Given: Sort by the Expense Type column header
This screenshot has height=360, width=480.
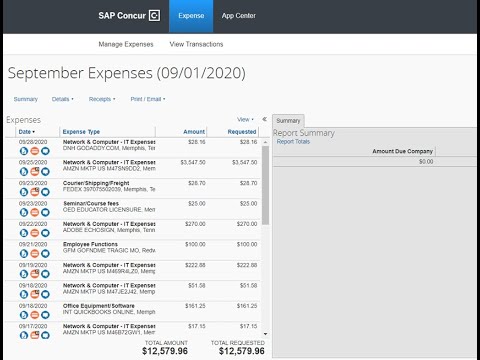Looking at the screenshot, I should coord(81,132).
